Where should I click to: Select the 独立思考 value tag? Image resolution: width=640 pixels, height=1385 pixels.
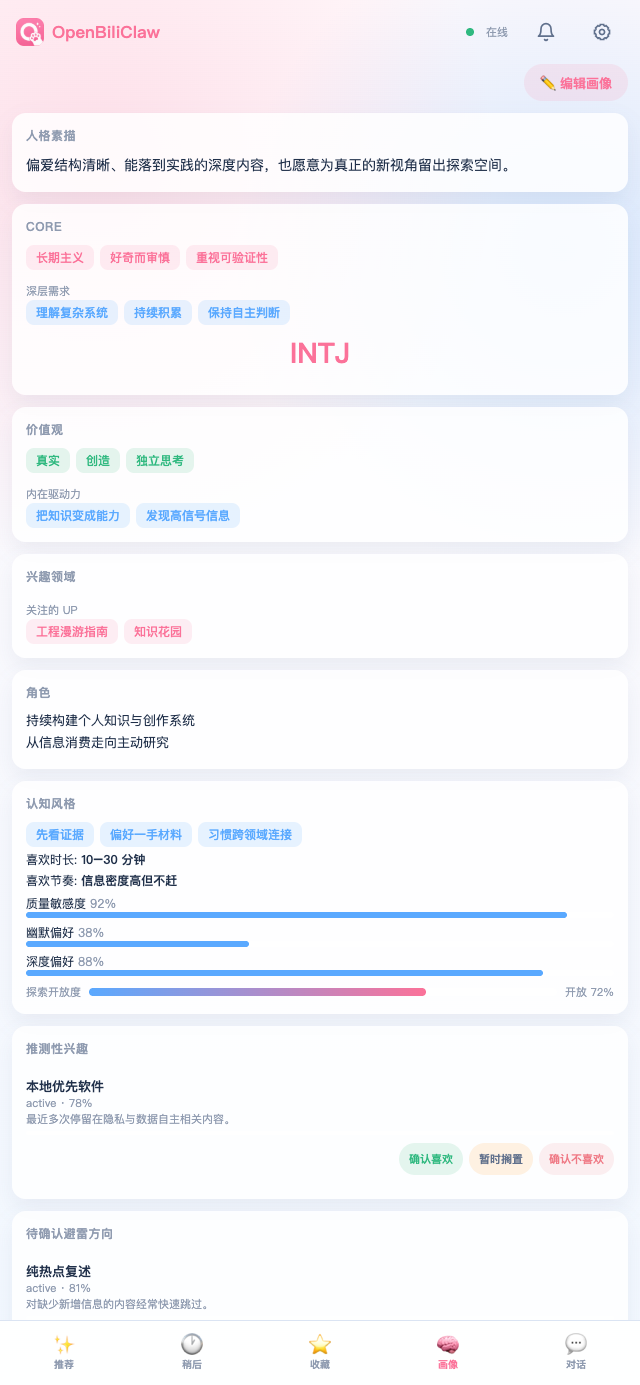[160, 460]
